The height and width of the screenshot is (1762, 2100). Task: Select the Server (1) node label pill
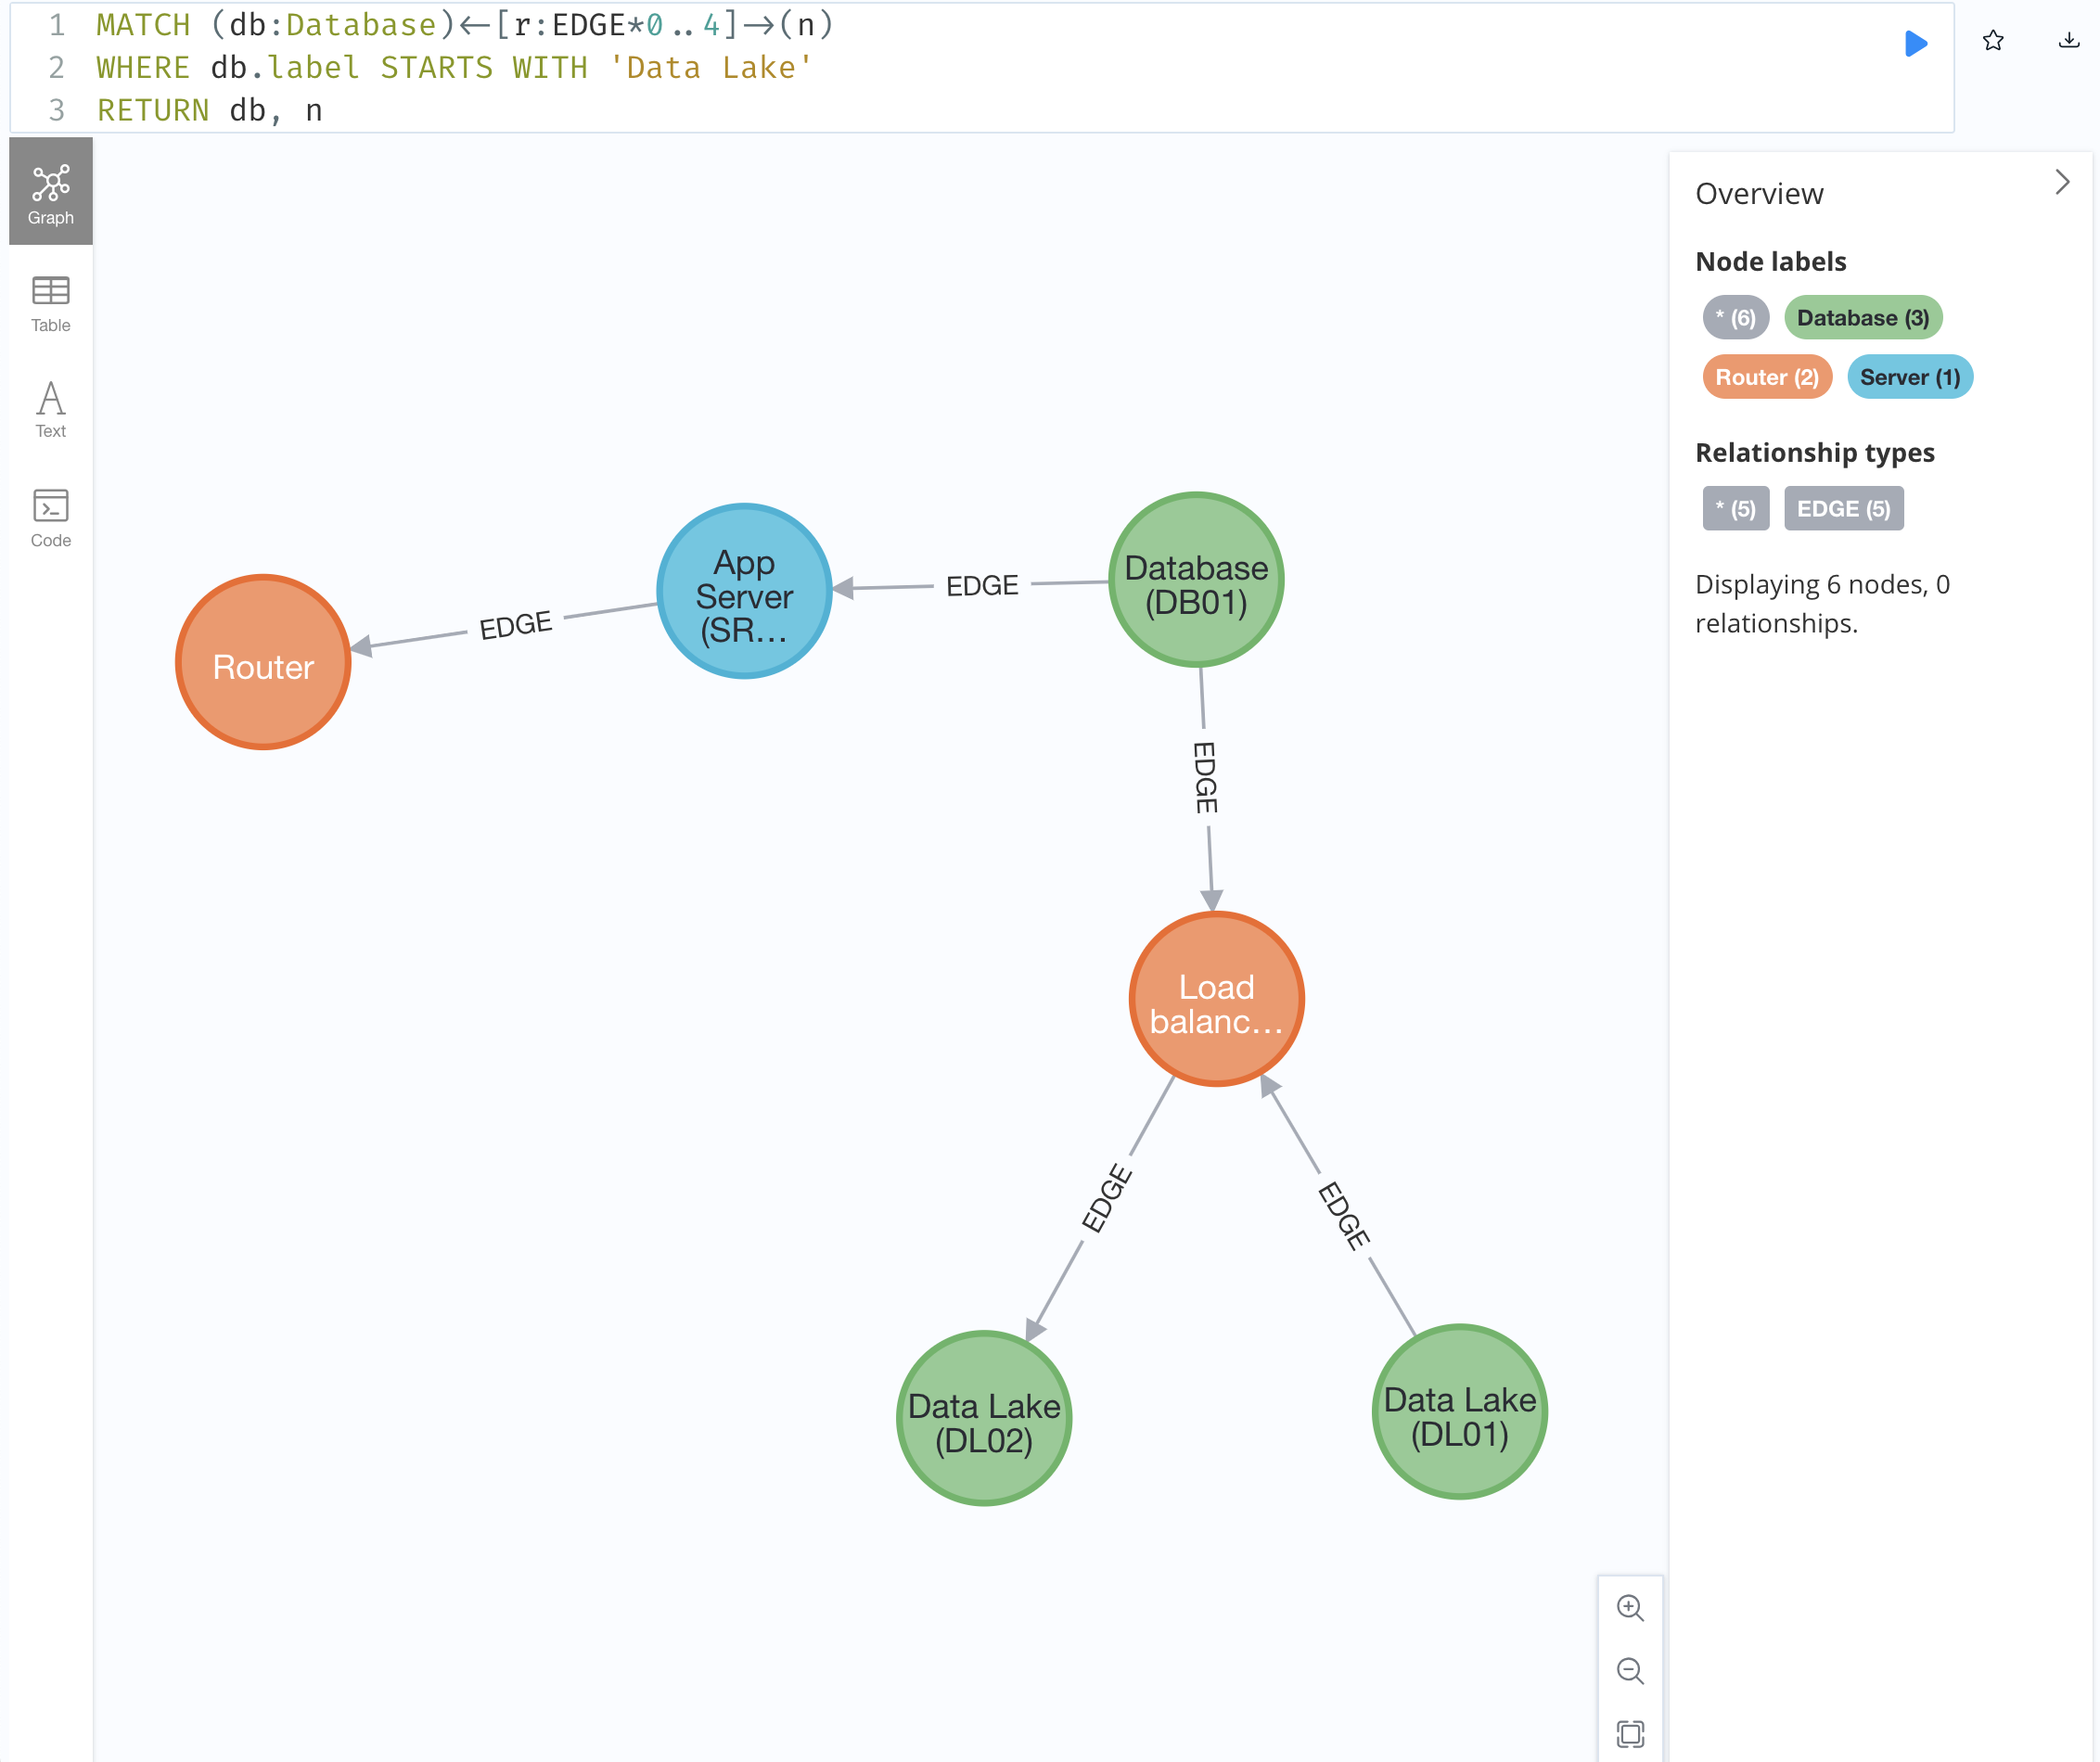pyautogui.click(x=1909, y=377)
